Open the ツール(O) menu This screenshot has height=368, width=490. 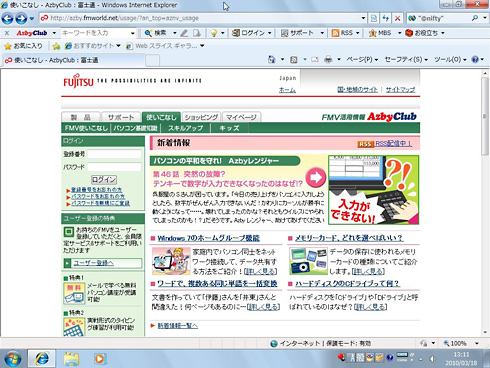point(450,60)
